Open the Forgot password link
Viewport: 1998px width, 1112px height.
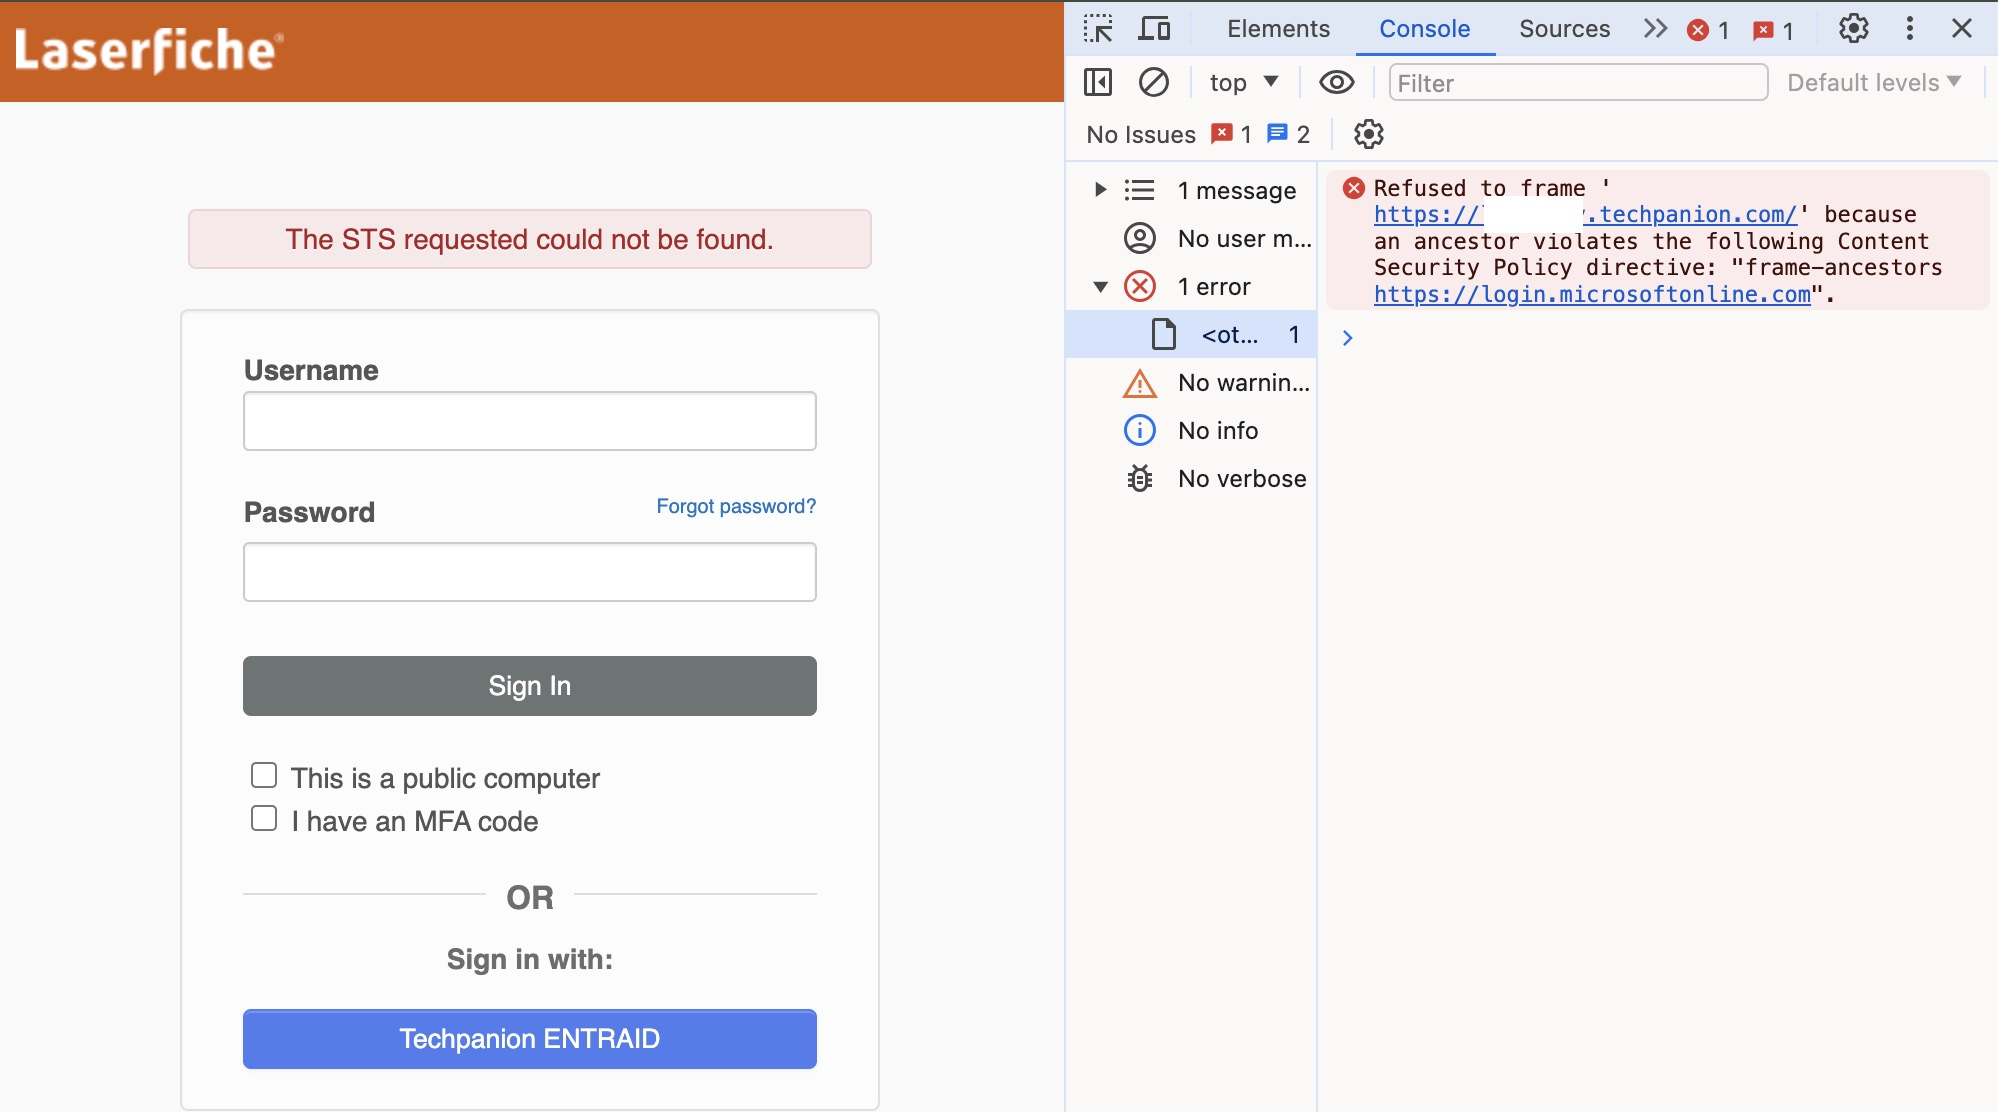[736, 506]
